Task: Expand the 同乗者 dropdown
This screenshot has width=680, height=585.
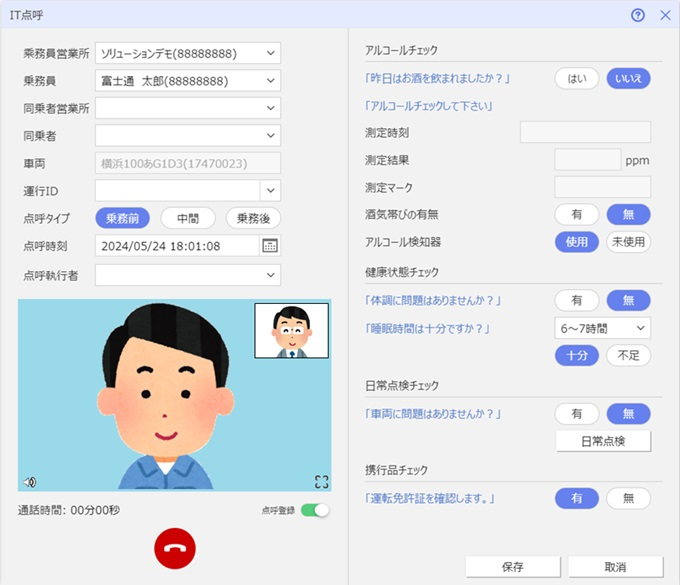Action: [x=188, y=135]
